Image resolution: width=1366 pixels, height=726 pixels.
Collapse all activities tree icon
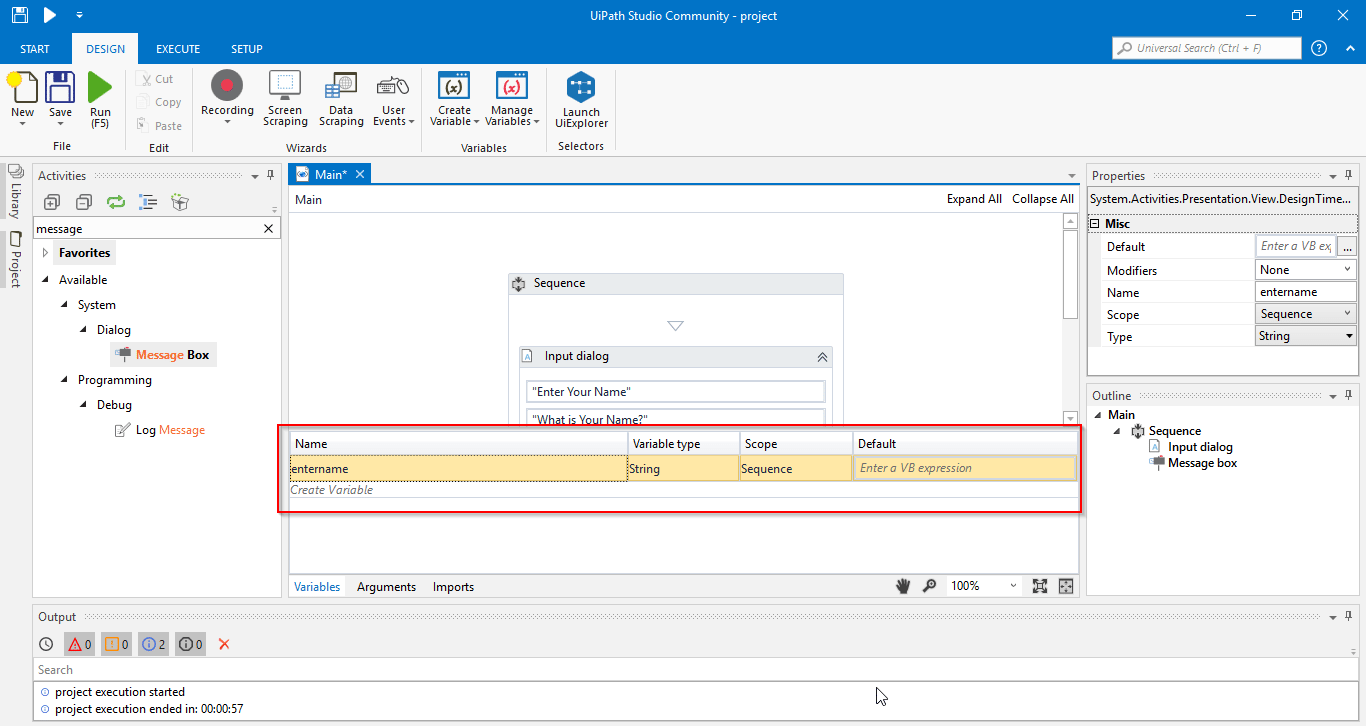84,202
